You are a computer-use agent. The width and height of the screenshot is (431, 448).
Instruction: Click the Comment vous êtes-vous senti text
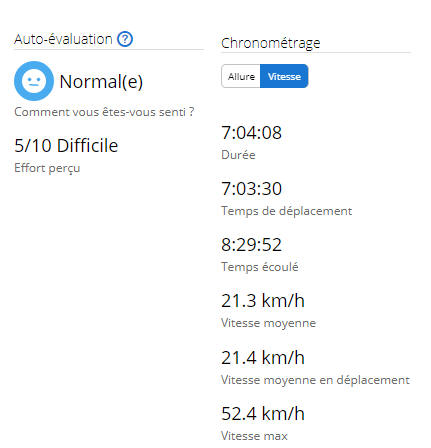pos(104,112)
